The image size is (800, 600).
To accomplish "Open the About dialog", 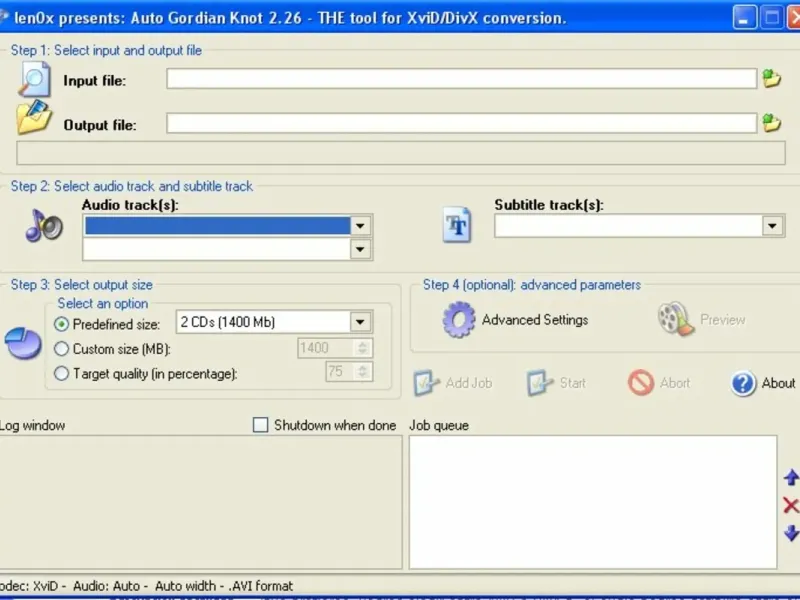I will pyautogui.click(x=763, y=383).
